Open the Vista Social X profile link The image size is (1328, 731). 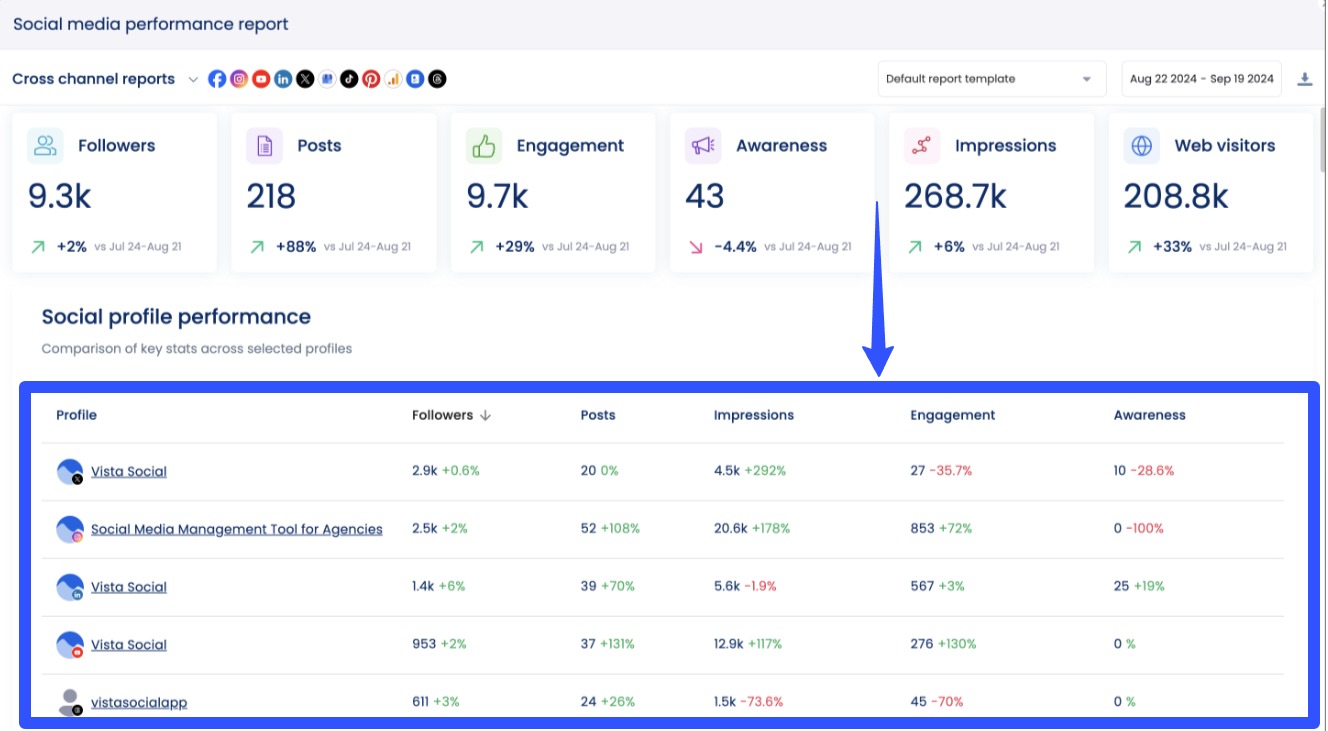point(129,470)
